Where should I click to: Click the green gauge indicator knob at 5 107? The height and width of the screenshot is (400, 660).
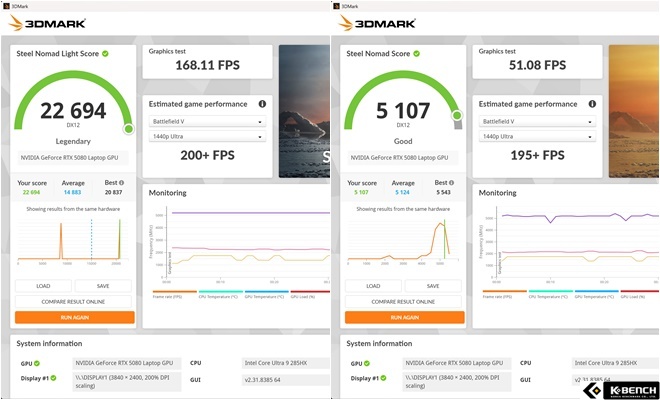(457, 115)
